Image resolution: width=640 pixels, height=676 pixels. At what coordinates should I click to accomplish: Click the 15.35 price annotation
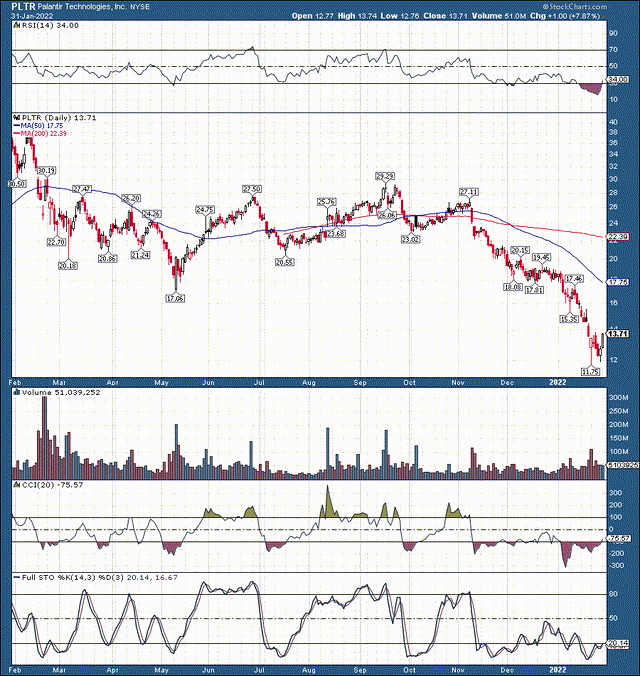click(569, 319)
